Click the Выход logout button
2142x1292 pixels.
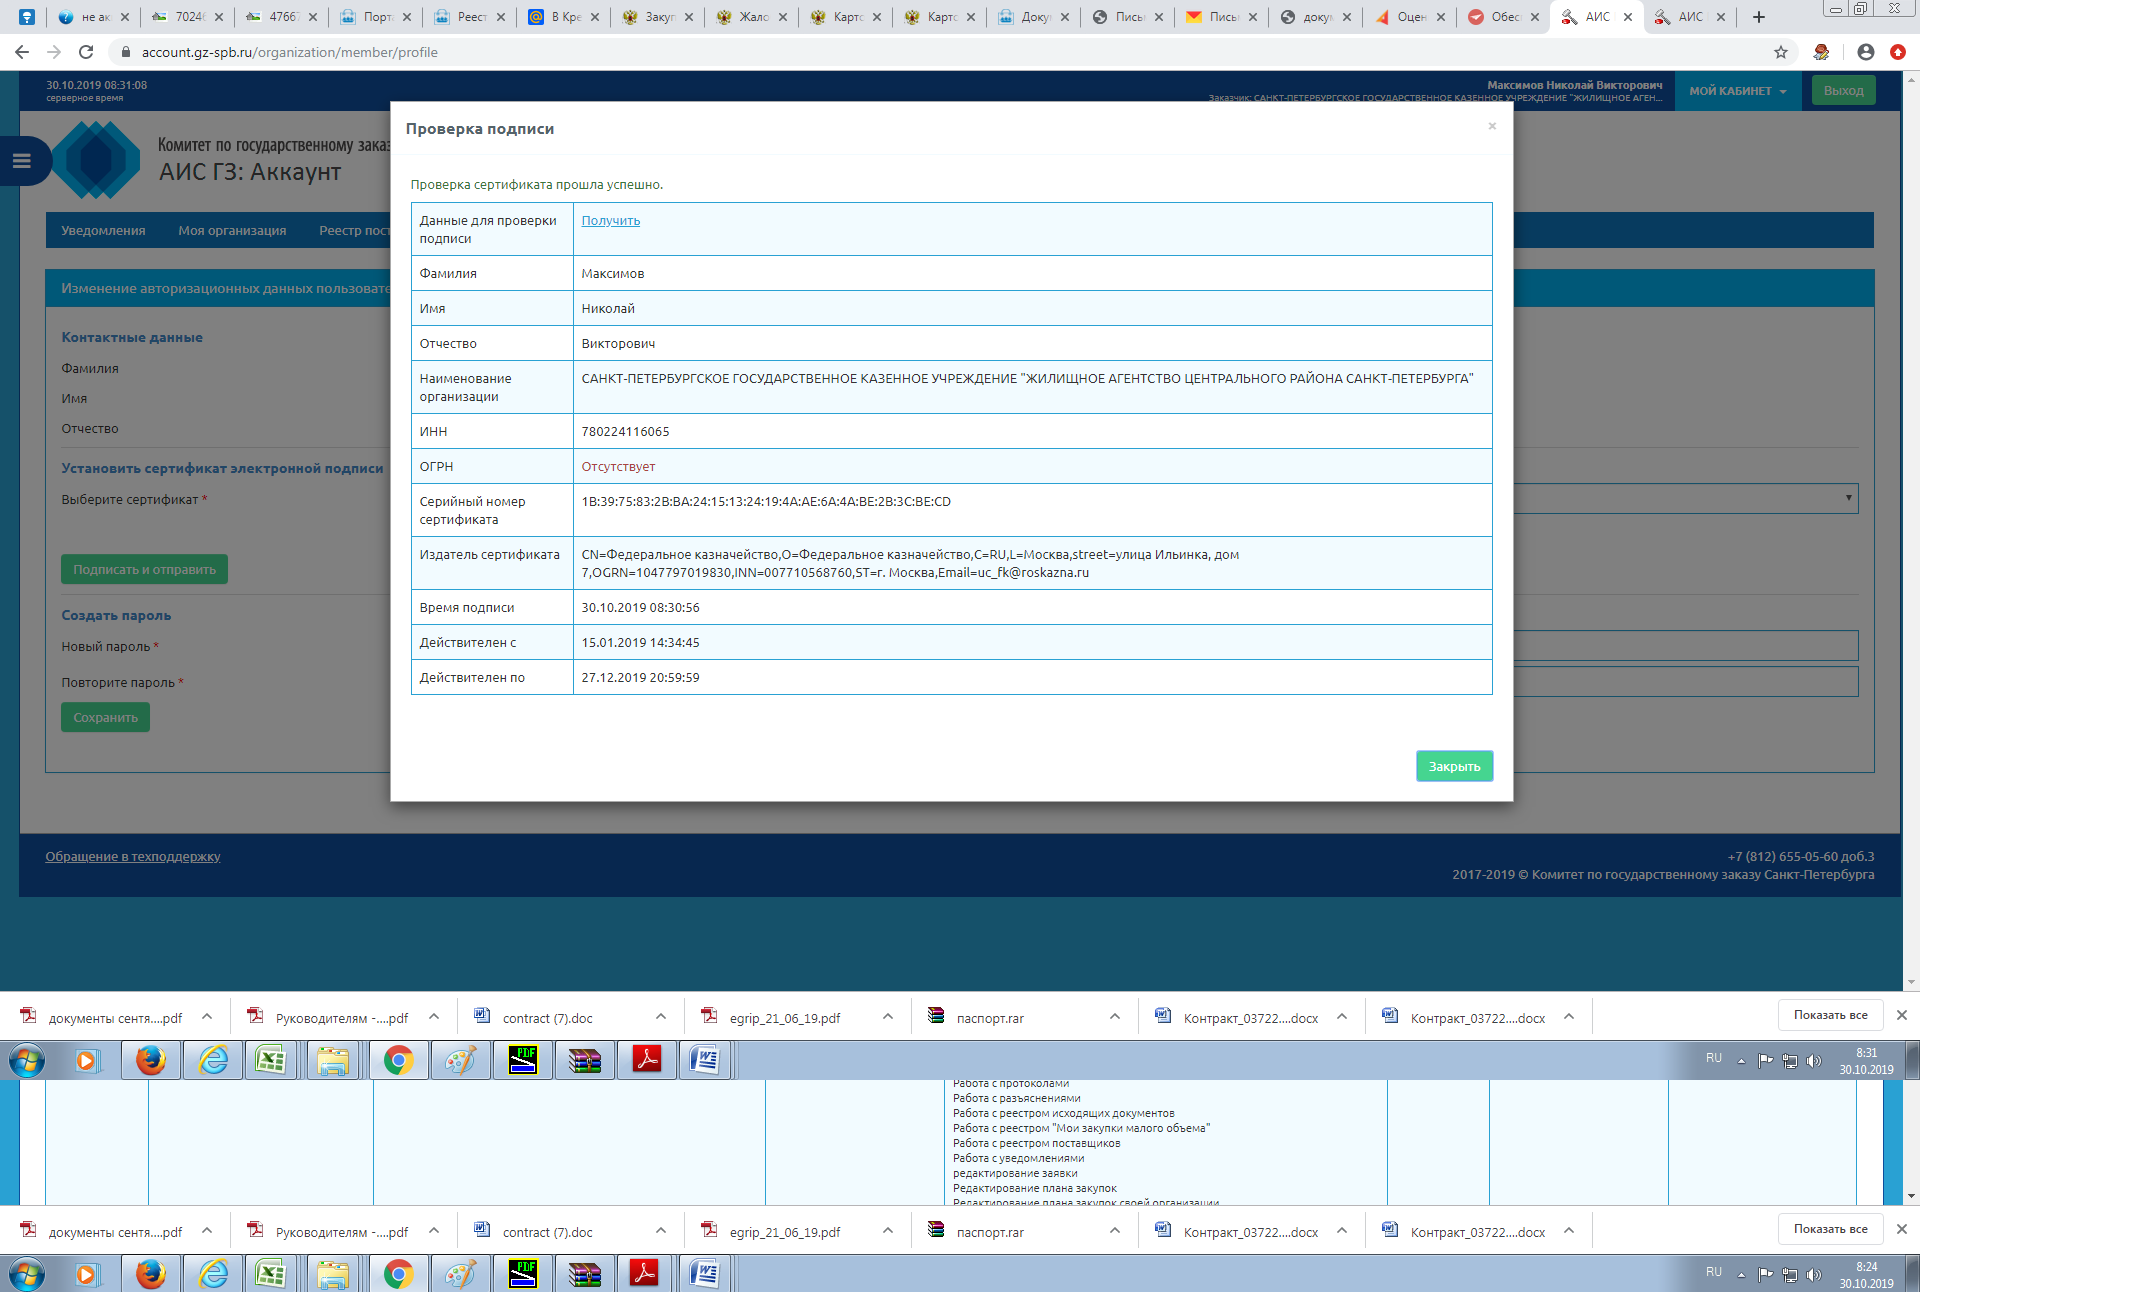1843,91
